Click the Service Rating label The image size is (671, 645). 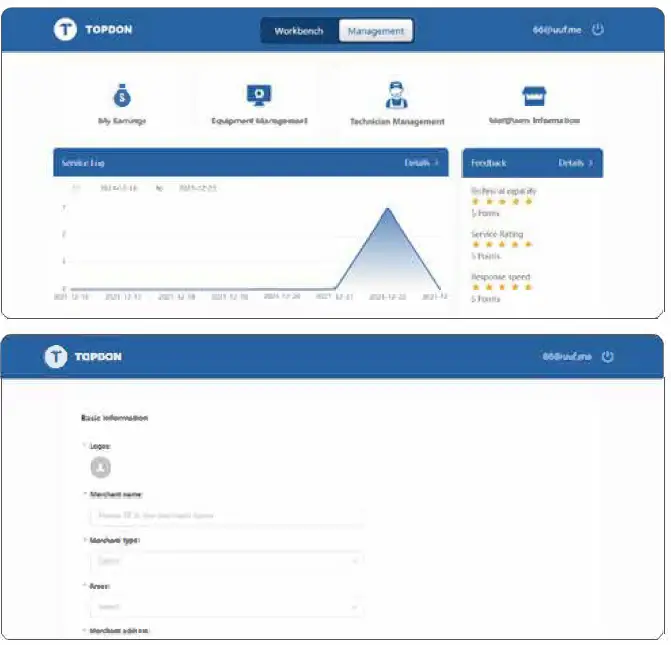click(x=497, y=234)
